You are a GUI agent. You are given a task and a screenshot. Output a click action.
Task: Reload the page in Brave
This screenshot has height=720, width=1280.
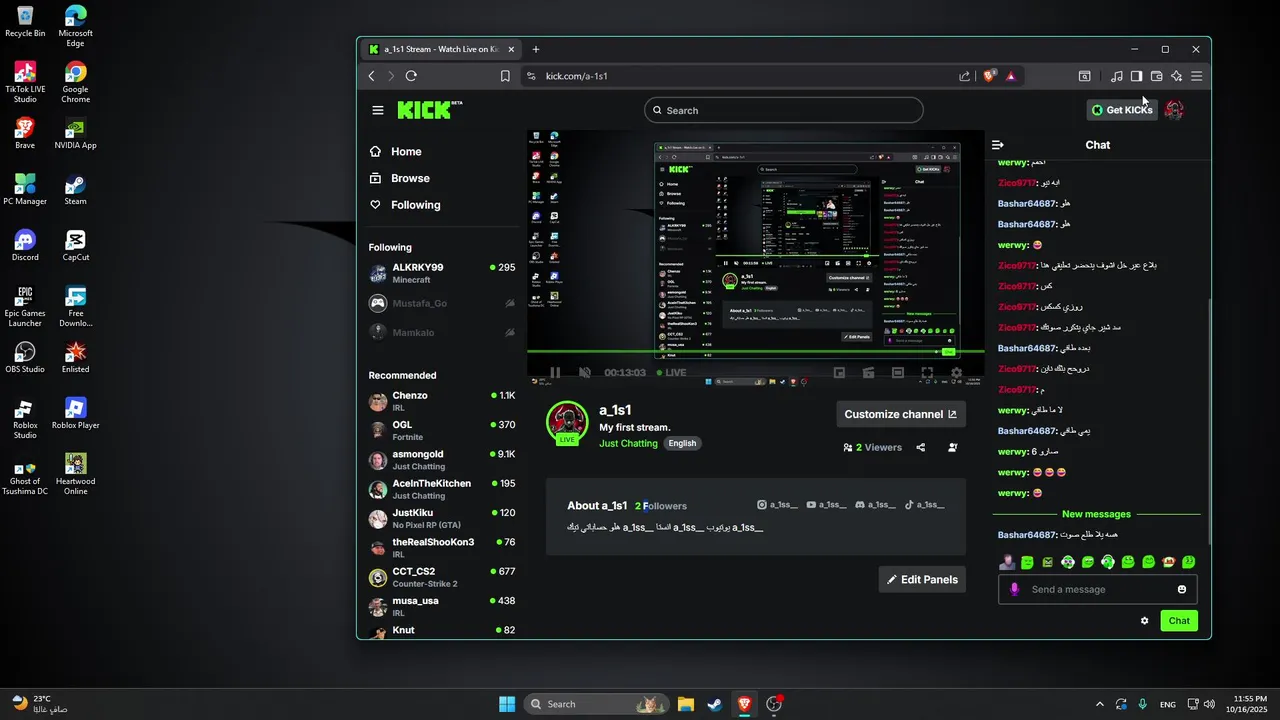[x=411, y=76]
